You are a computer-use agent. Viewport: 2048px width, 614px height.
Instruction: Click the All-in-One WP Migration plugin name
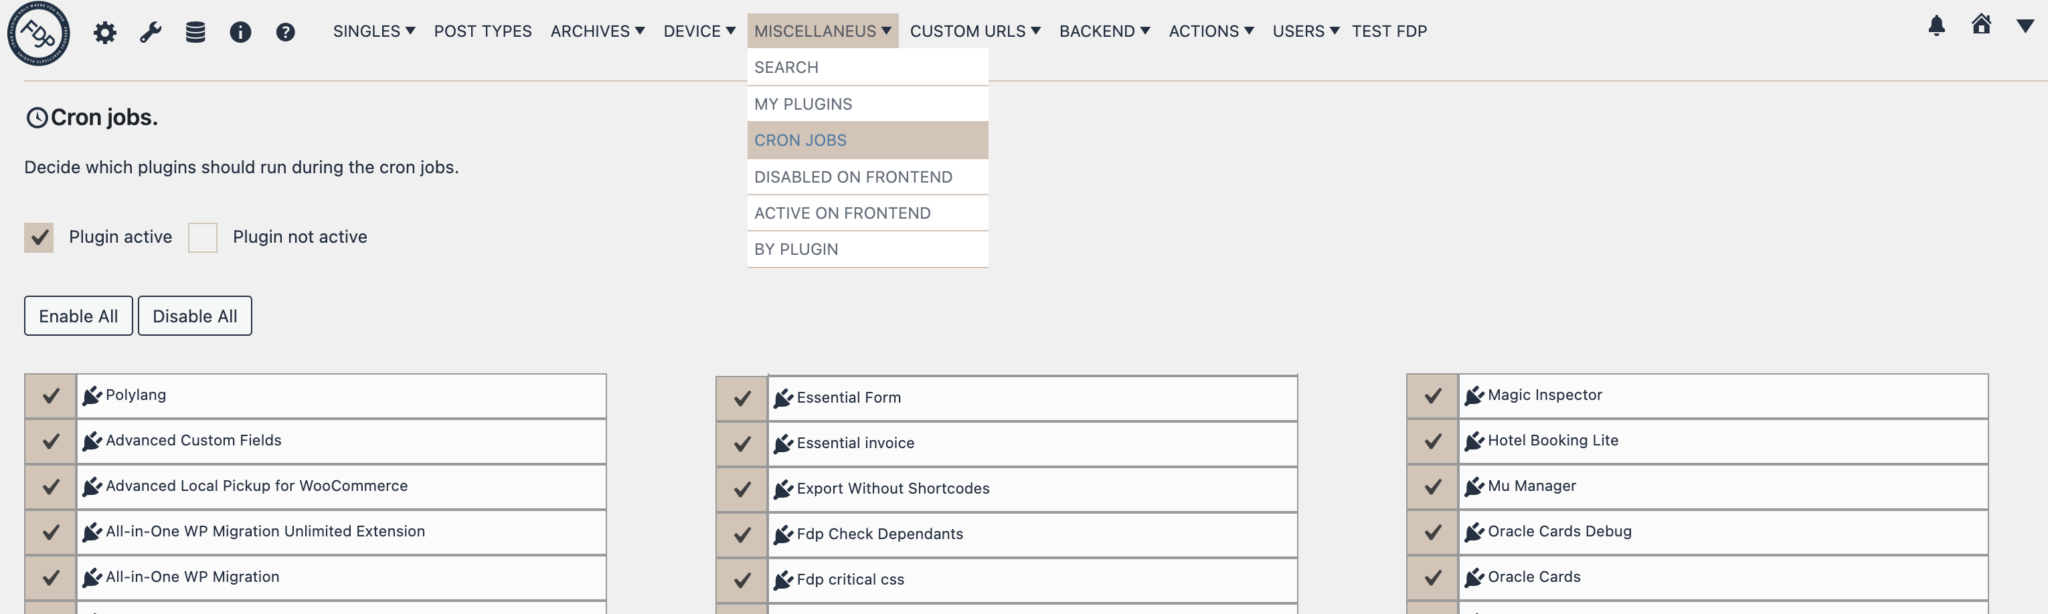coord(192,577)
